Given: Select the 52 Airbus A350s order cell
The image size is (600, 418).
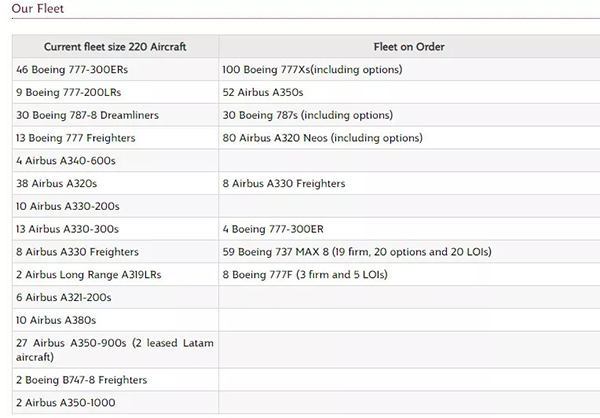Looking at the screenshot, I should 263,92.
